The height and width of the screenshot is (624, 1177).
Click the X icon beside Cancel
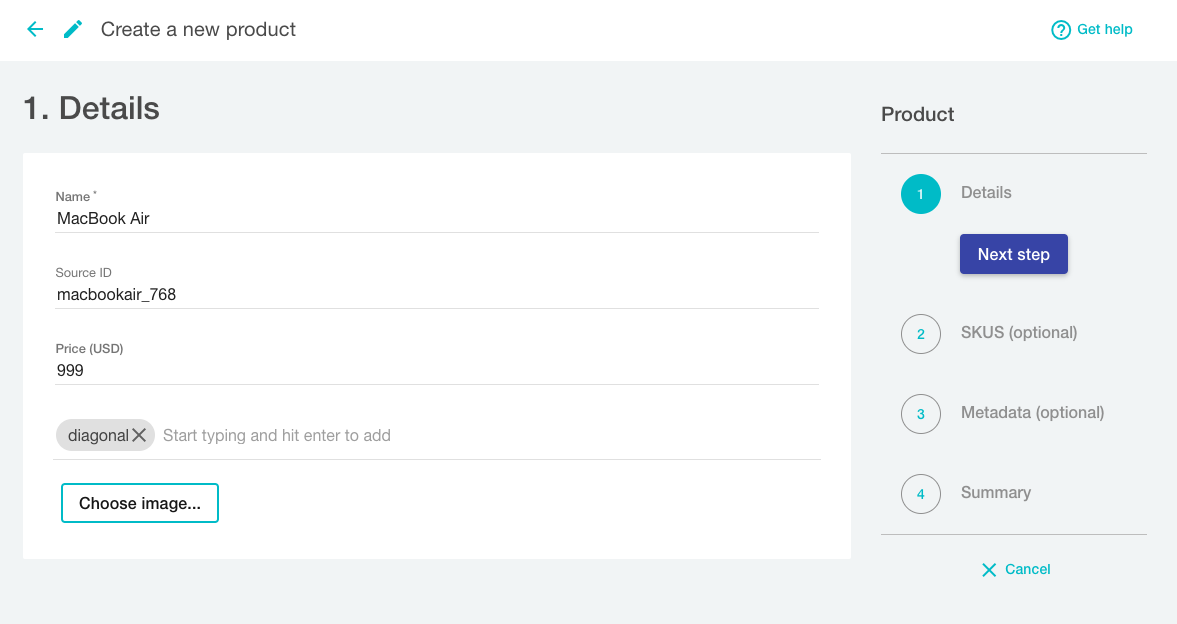989,570
